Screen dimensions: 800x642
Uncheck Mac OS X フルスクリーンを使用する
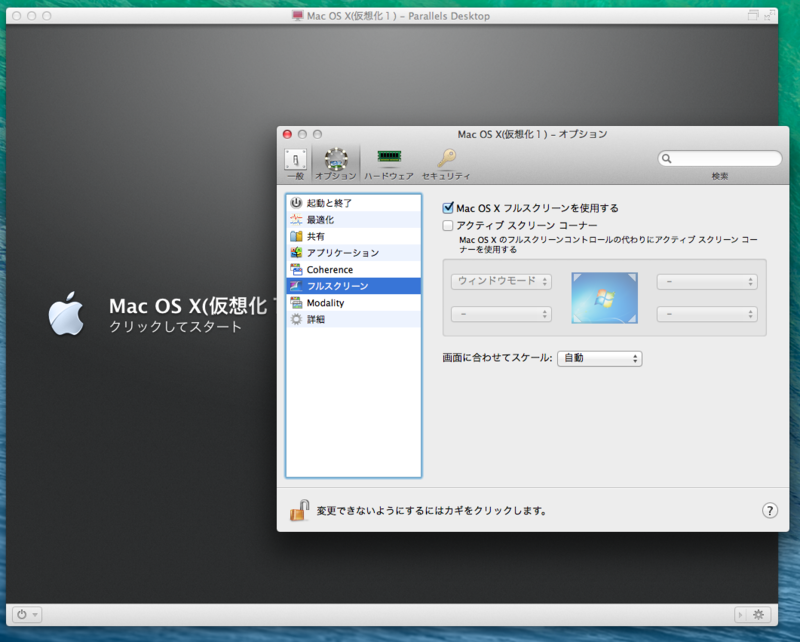(448, 208)
